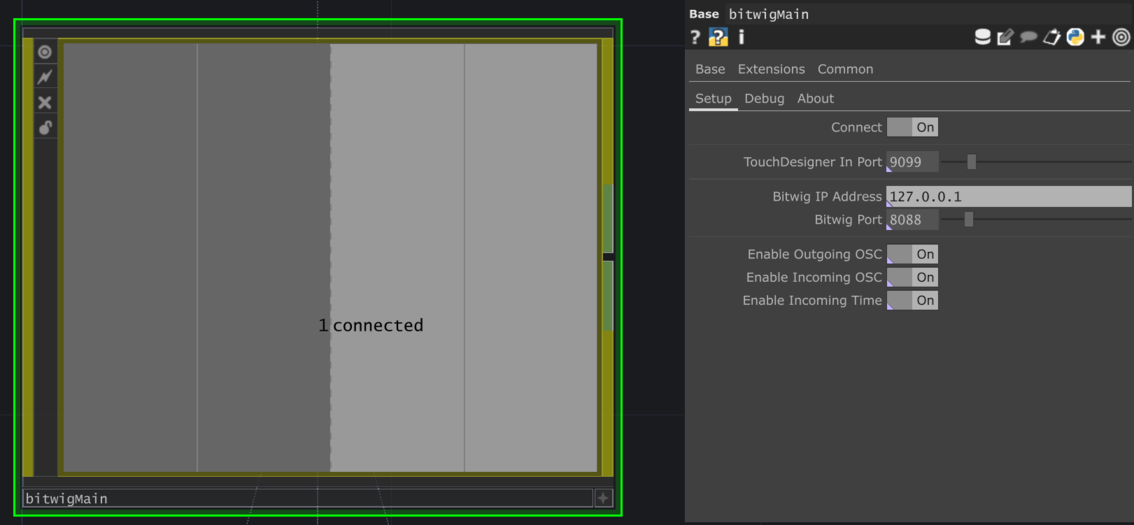Click the bitwigMain node name label
The height and width of the screenshot is (525, 1134).
click(x=66, y=498)
